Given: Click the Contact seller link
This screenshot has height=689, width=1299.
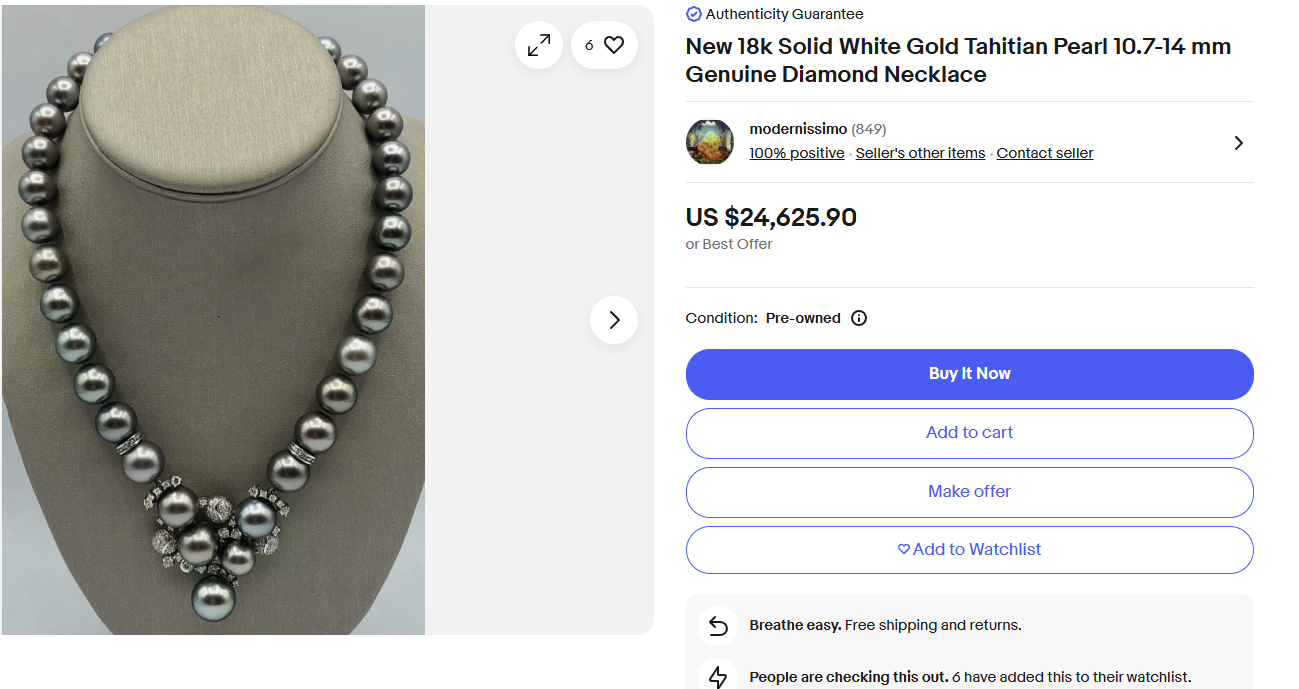Looking at the screenshot, I should pos(1044,153).
